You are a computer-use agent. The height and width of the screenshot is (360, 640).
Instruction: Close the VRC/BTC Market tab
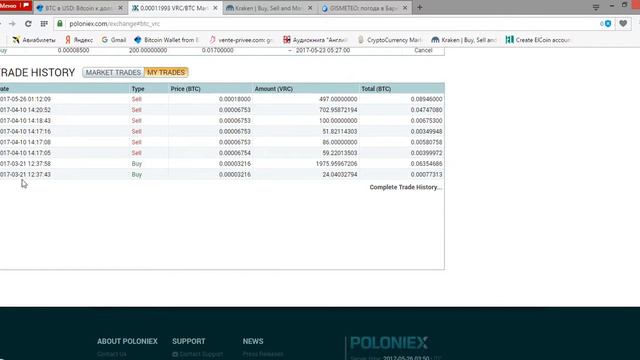click(215, 8)
